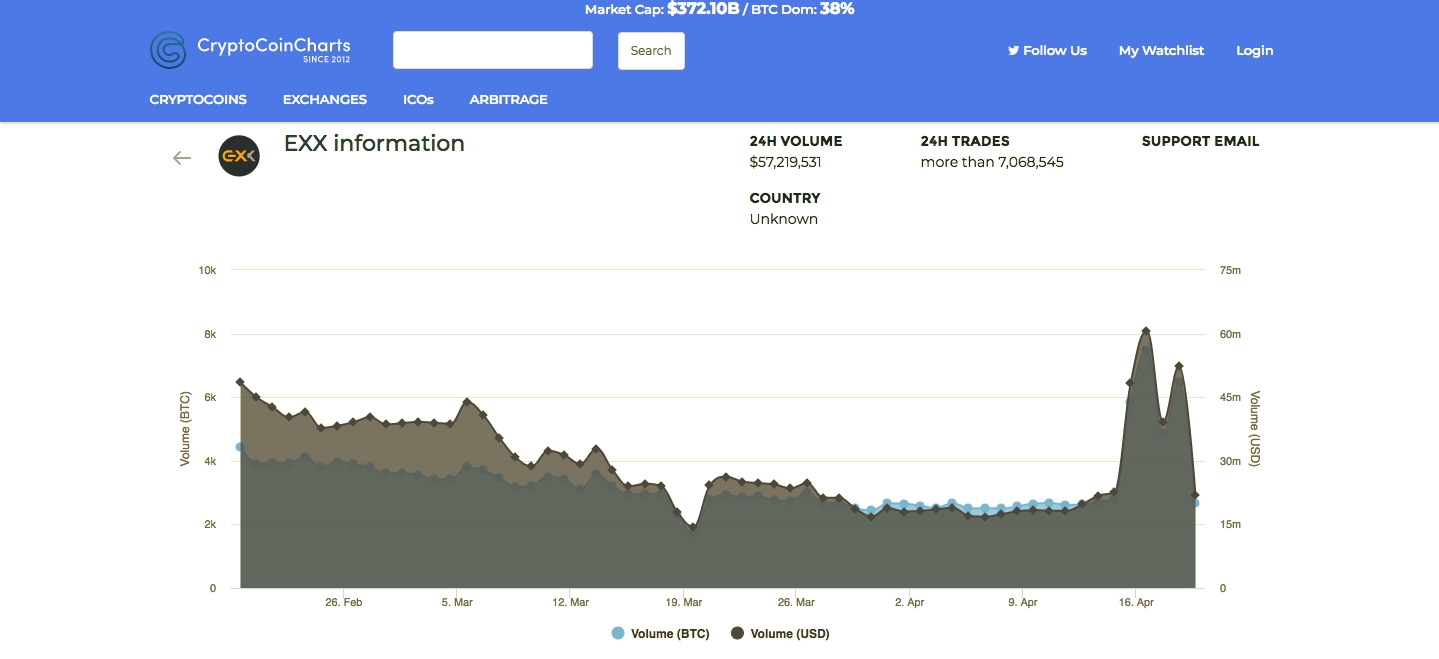This screenshot has width=1439, height=659.
Task: Click the 24H VOLUME label
Action: coord(796,141)
